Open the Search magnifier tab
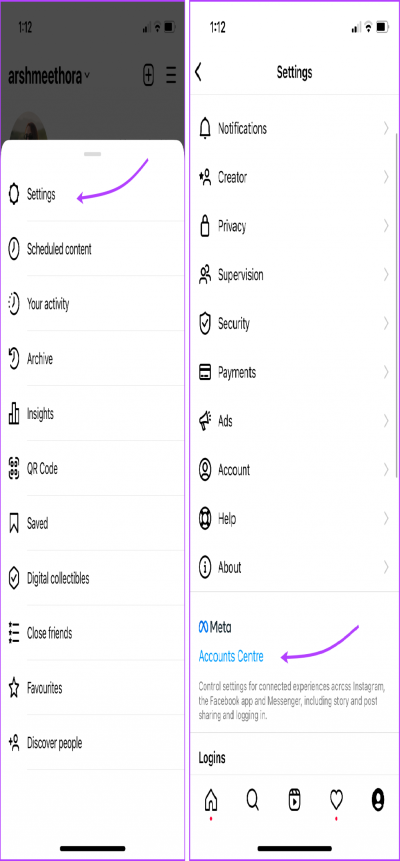 tap(252, 801)
